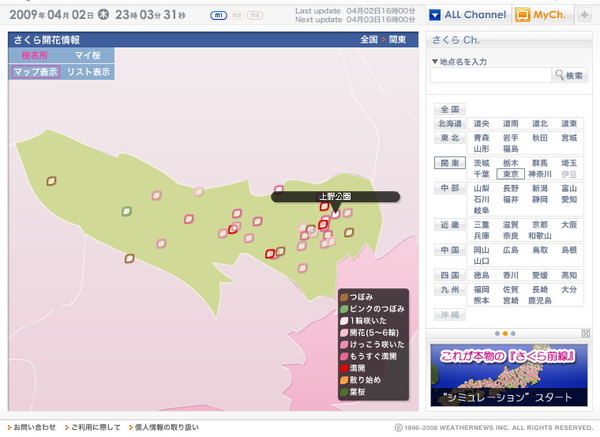
Task: Click the southernmost pink map marker
Action: [303, 268]
